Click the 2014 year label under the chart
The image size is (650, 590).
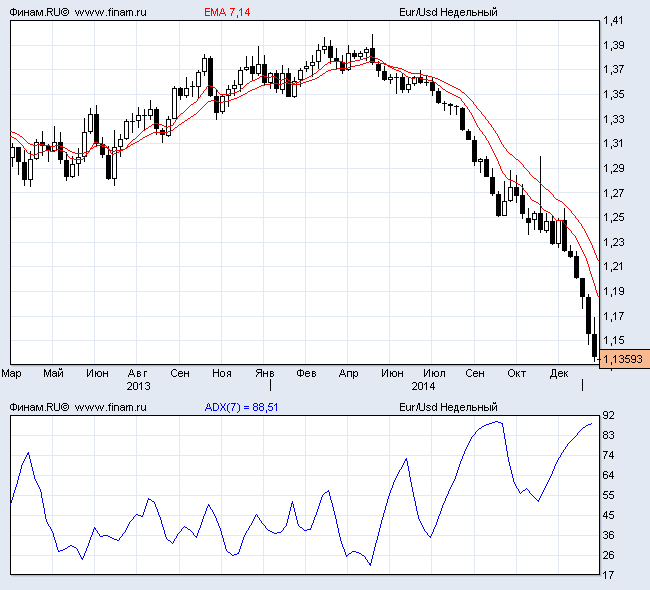pos(423,385)
